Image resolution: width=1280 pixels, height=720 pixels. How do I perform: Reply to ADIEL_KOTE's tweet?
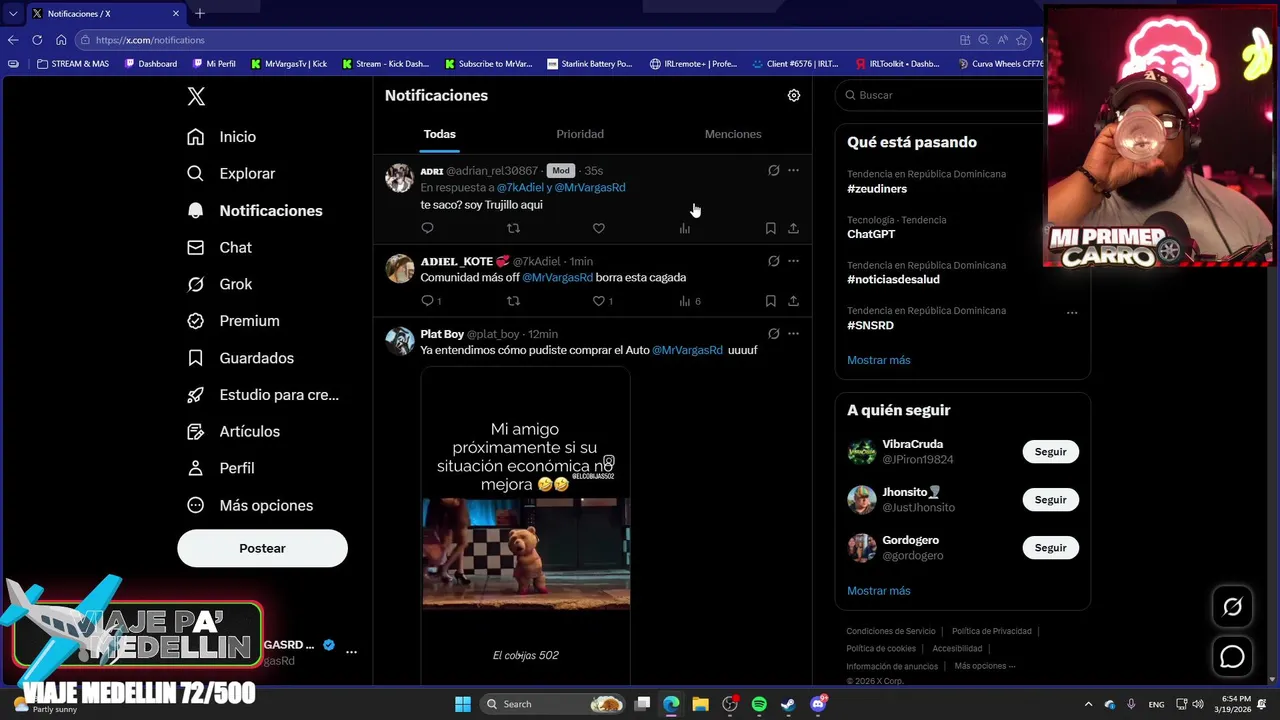coord(430,301)
